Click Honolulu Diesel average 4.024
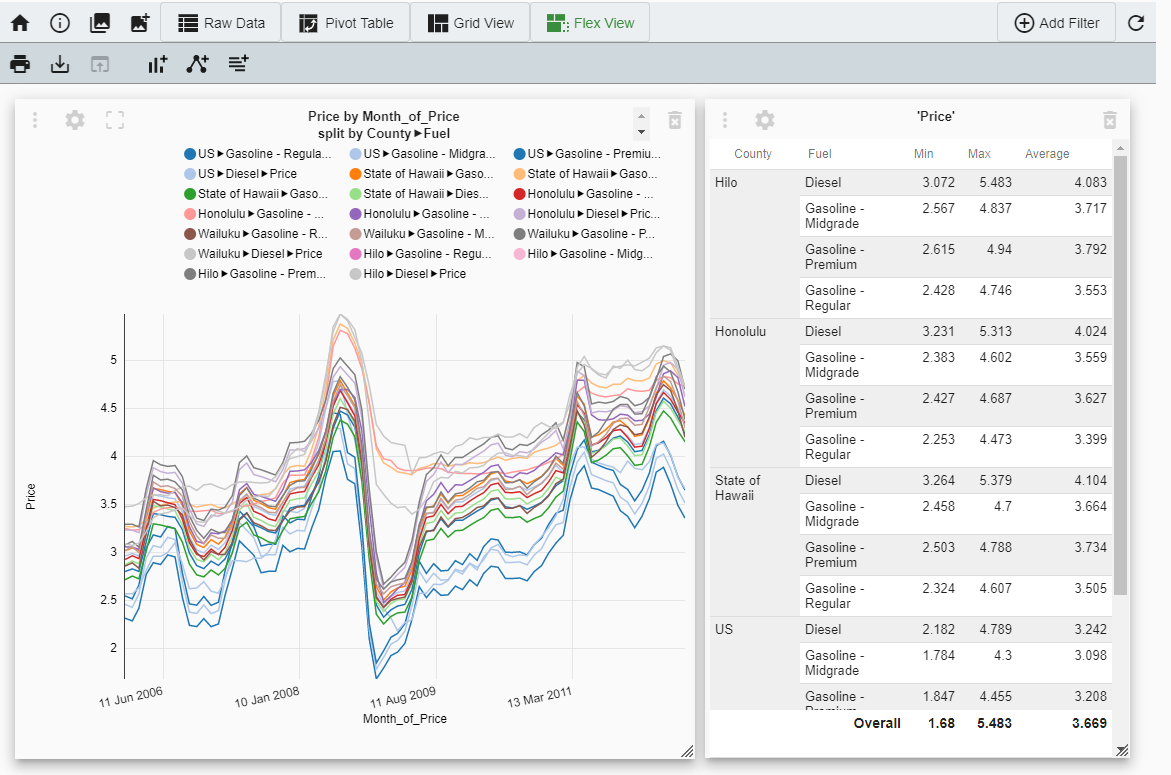The width and height of the screenshot is (1171, 775). coord(1090,332)
